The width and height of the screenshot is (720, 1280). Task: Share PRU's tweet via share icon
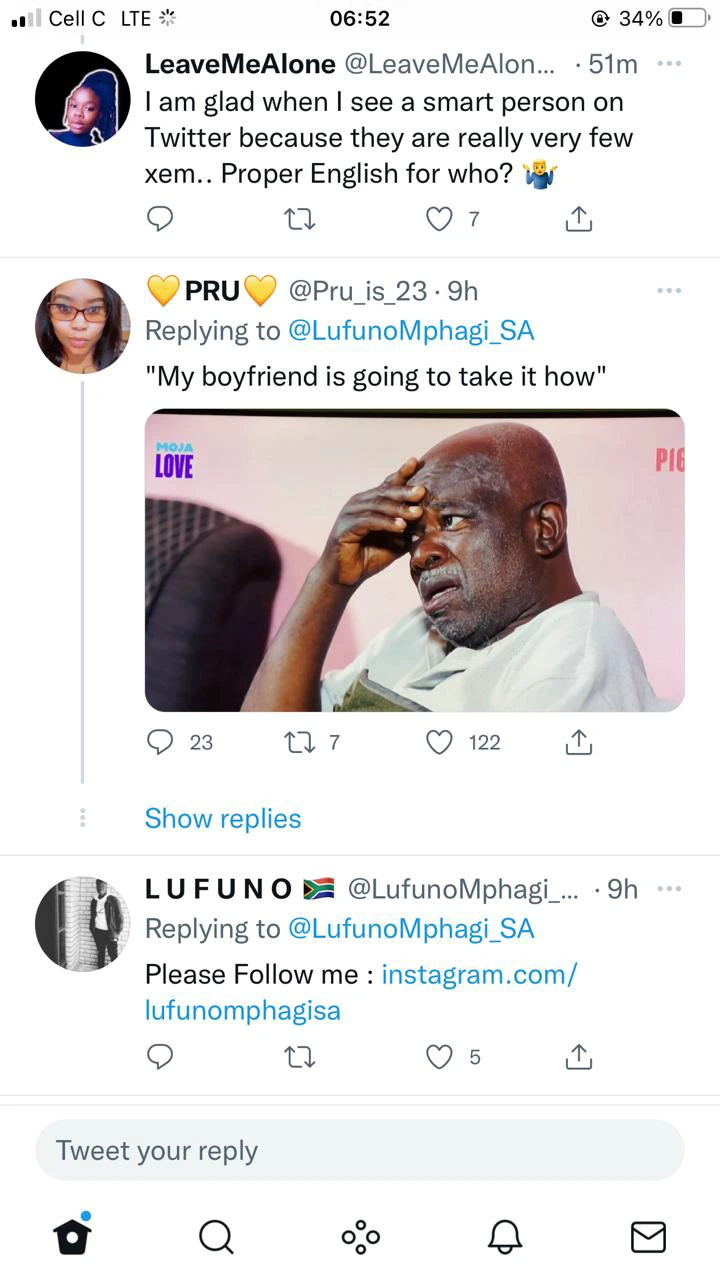point(579,742)
